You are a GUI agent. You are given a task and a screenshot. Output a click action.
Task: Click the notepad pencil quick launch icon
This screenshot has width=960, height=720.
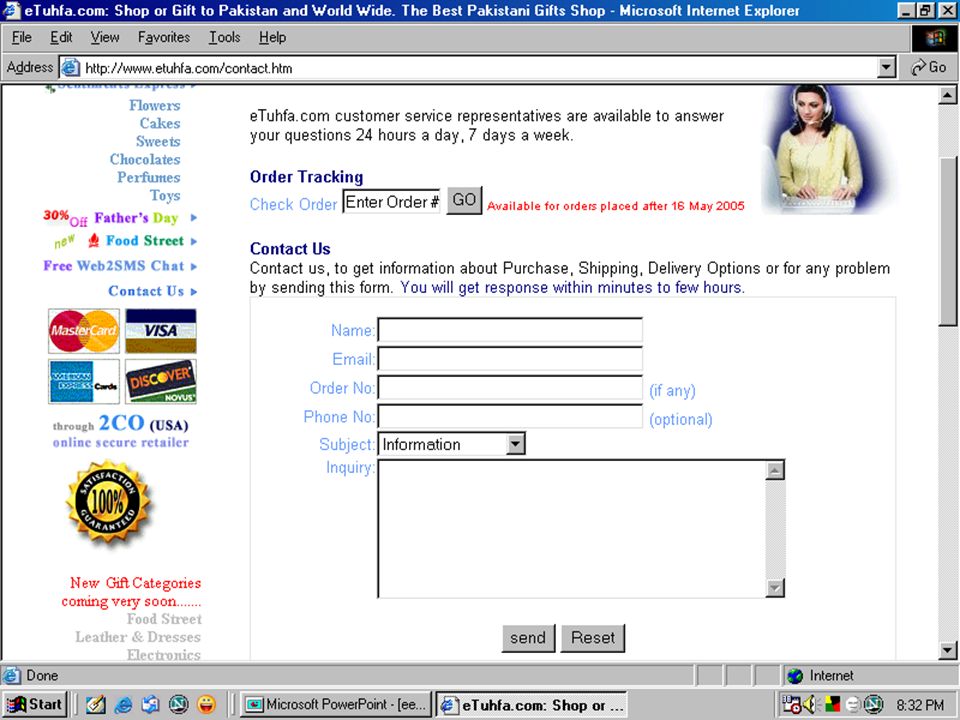click(x=96, y=705)
